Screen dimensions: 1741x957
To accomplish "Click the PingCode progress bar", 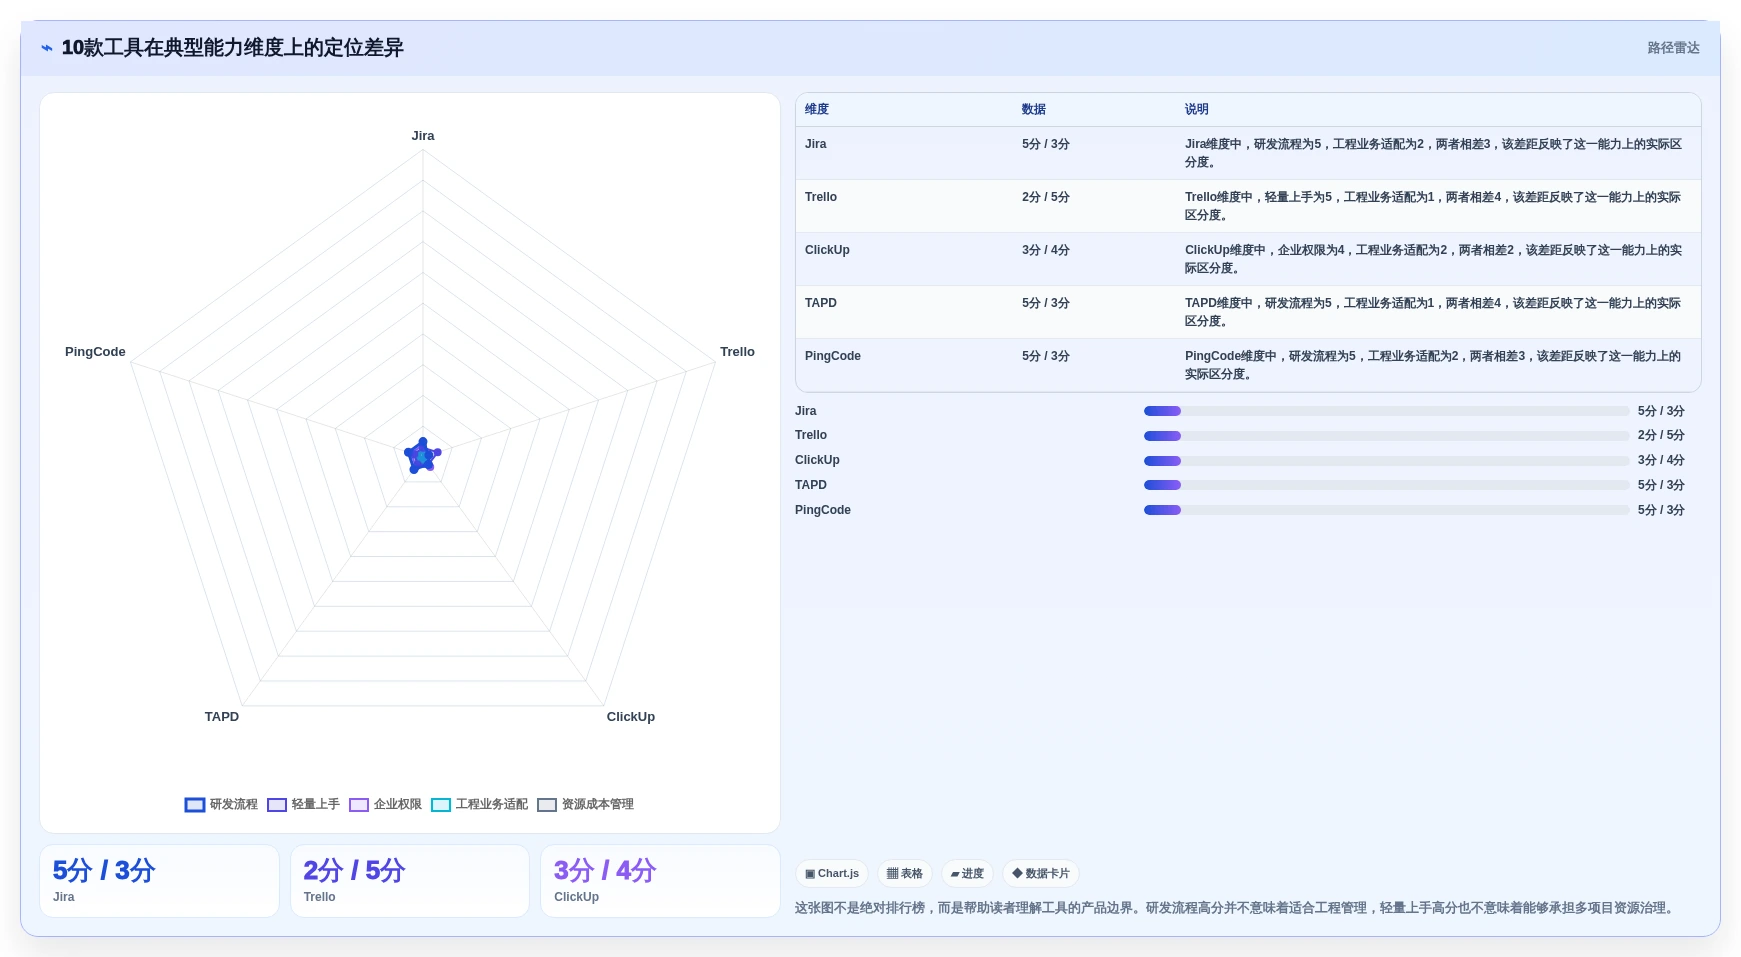I will (x=1386, y=510).
